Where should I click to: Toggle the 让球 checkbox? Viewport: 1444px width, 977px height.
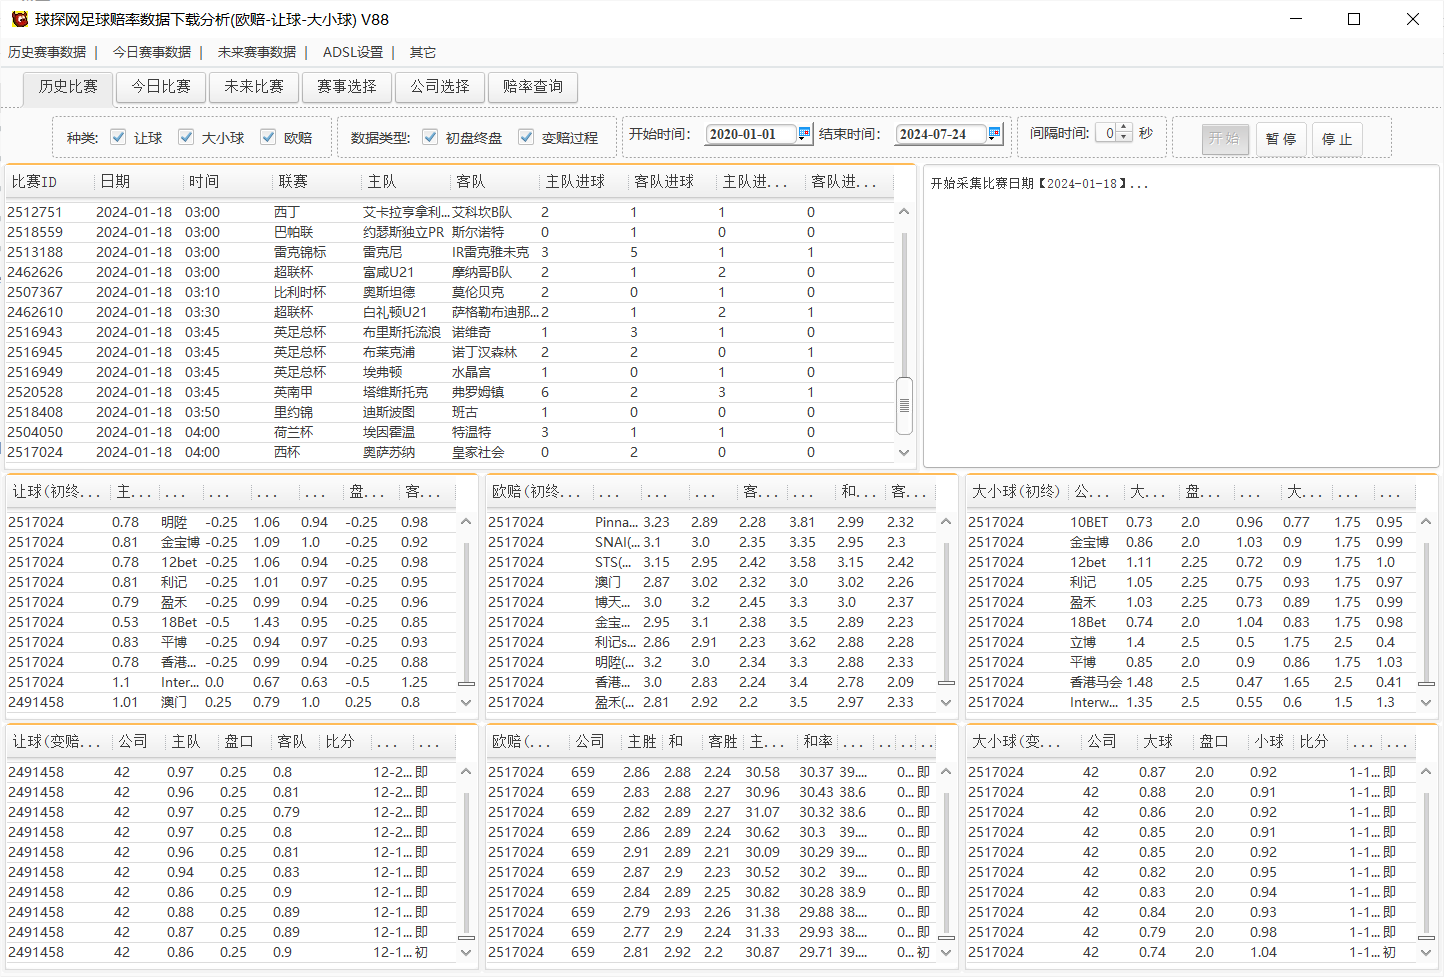(x=118, y=137)
